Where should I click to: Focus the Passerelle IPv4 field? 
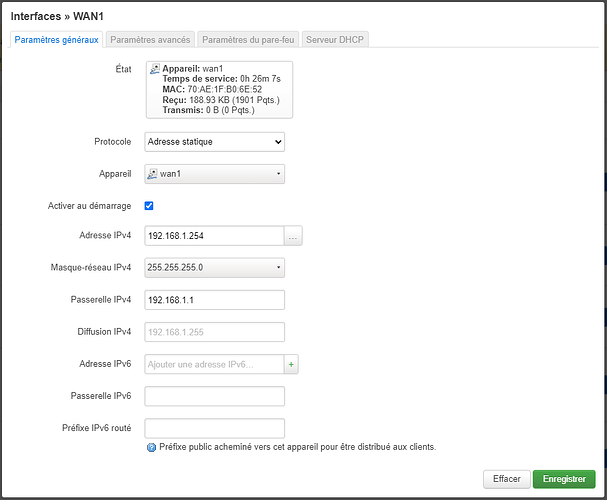pyautogui.click(x=215, y=300)
